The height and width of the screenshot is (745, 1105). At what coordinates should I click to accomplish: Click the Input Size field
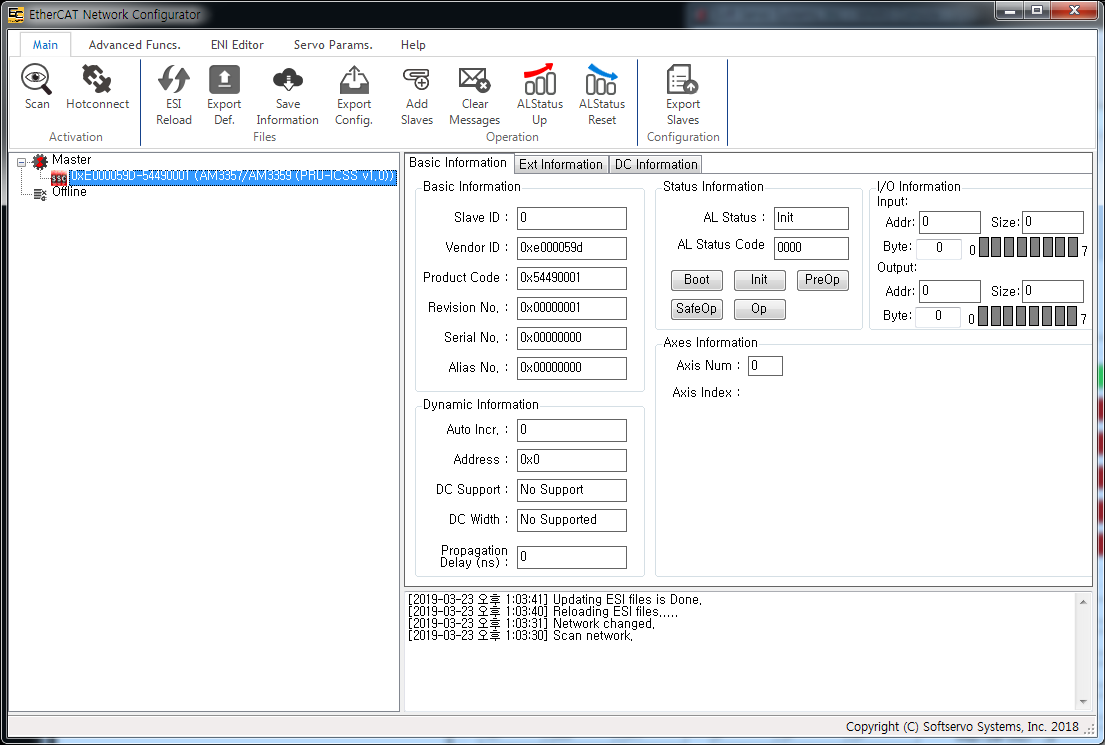1053,223
